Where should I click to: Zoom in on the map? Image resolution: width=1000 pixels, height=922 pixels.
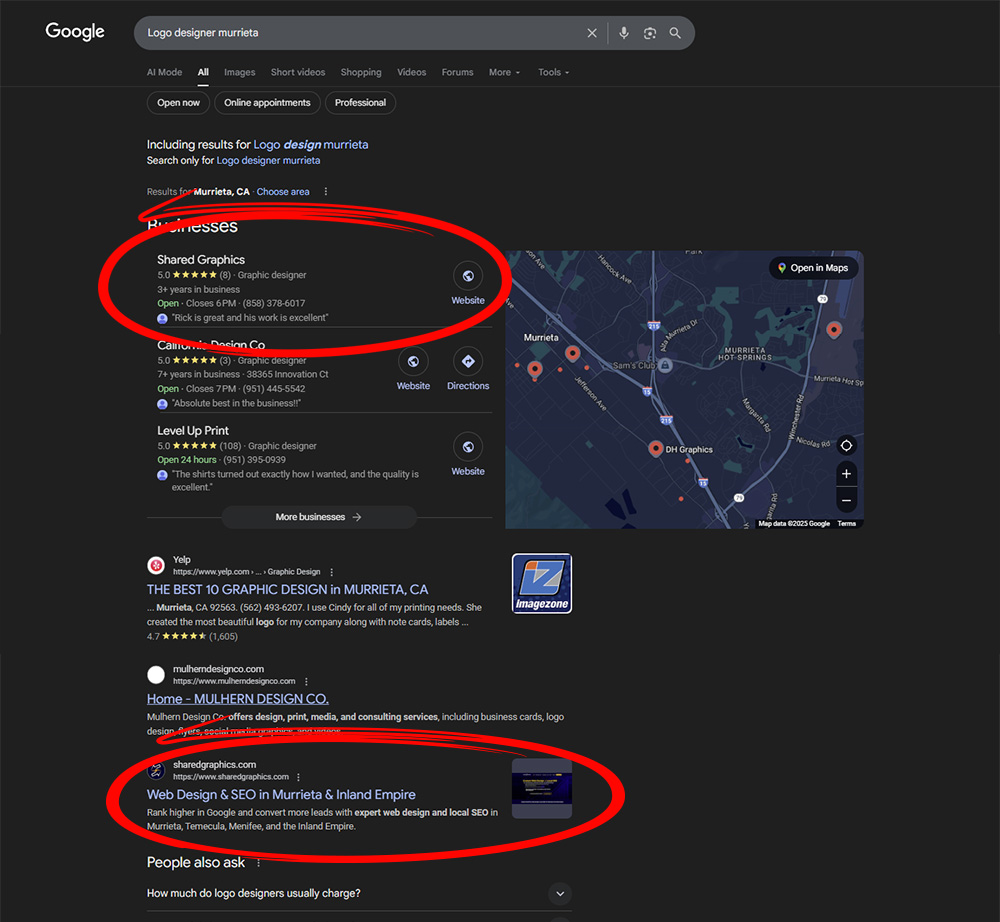[846, 474]
